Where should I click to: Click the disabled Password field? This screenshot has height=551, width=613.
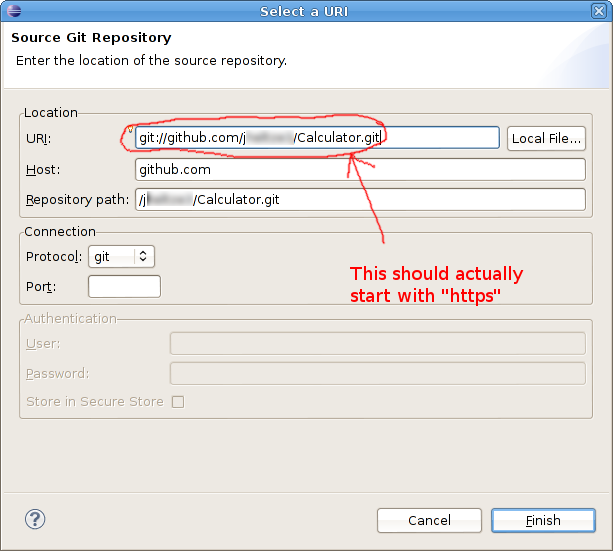(x=378, y=373)
